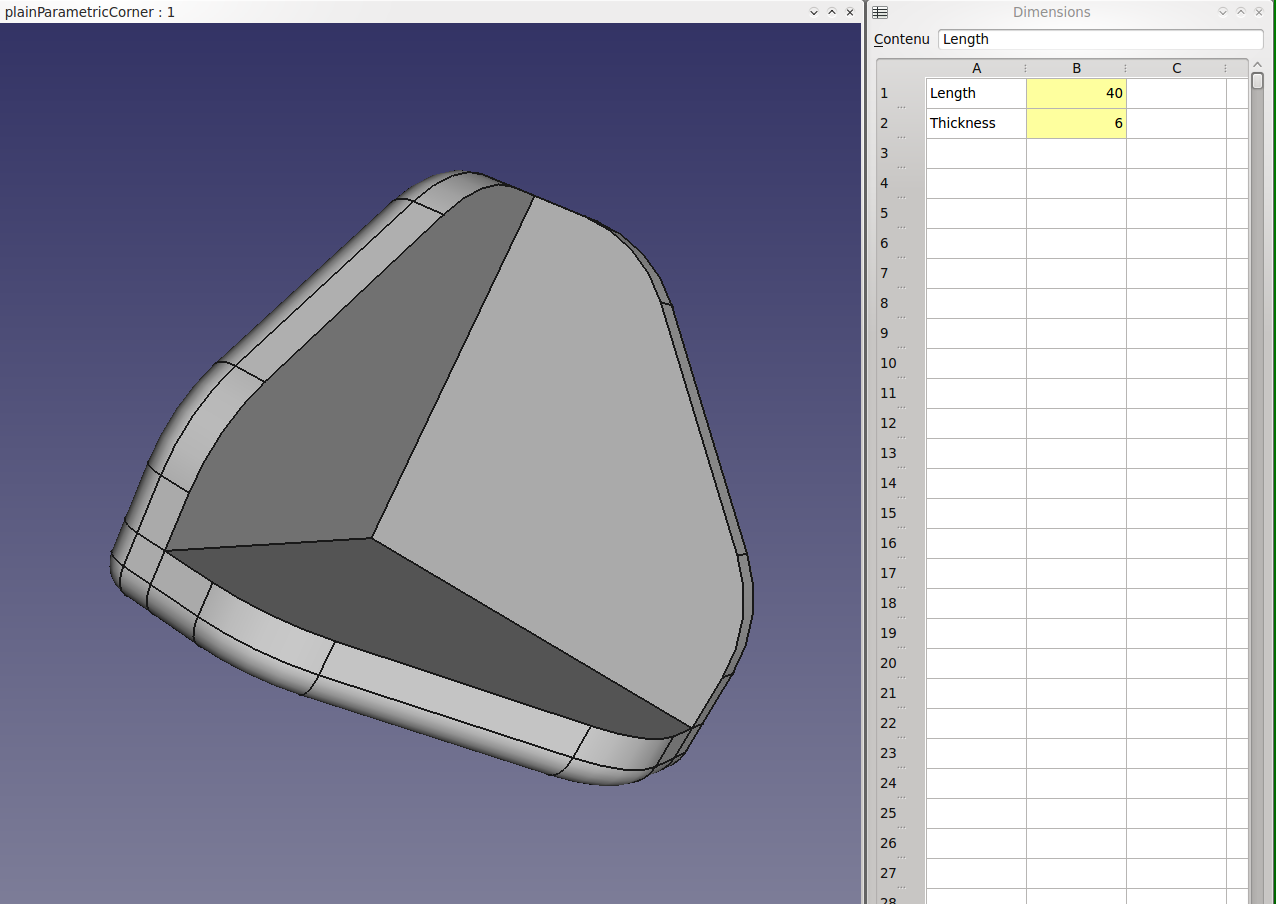This screenshot has width=1276, height=904.
Task: Select the cell containing value 40
Action: [1076, 93]
